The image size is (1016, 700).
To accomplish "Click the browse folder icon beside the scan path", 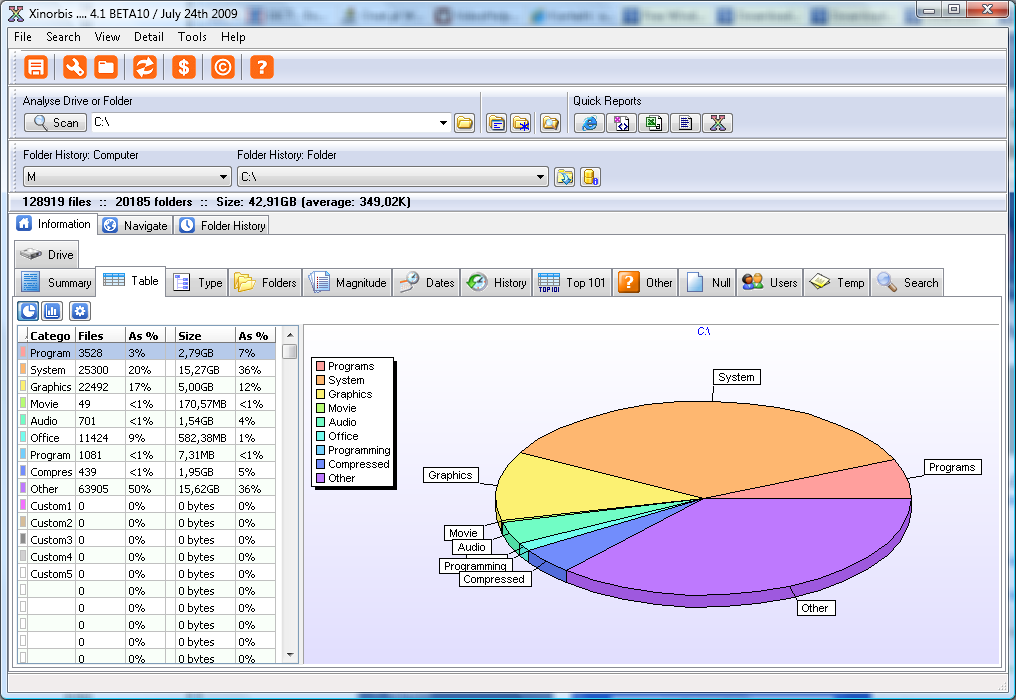I will pyautogui.click(x=465, y=122).
